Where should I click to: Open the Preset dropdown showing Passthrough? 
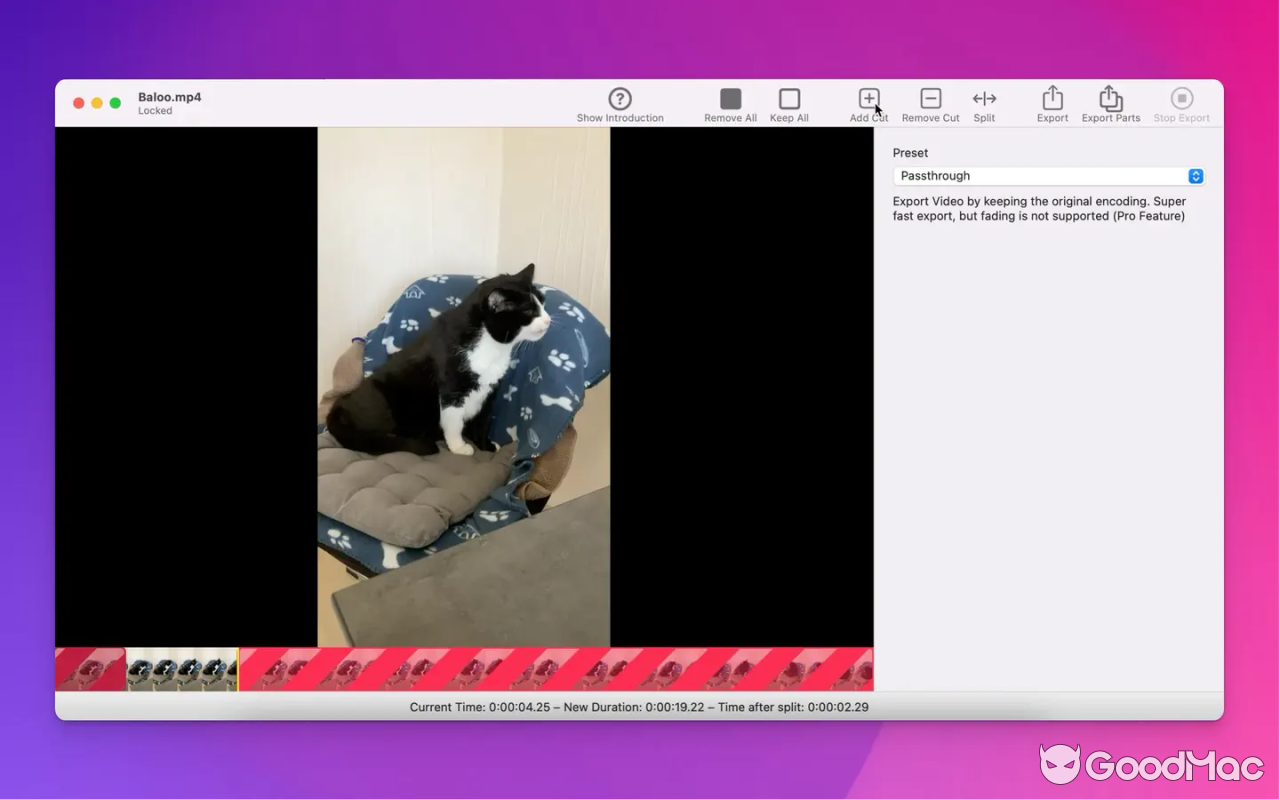coord(1040,176)
